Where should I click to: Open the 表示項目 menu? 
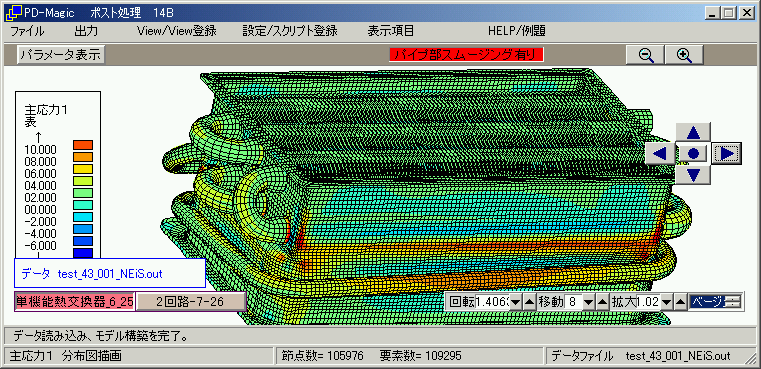(x=391, y=32)
